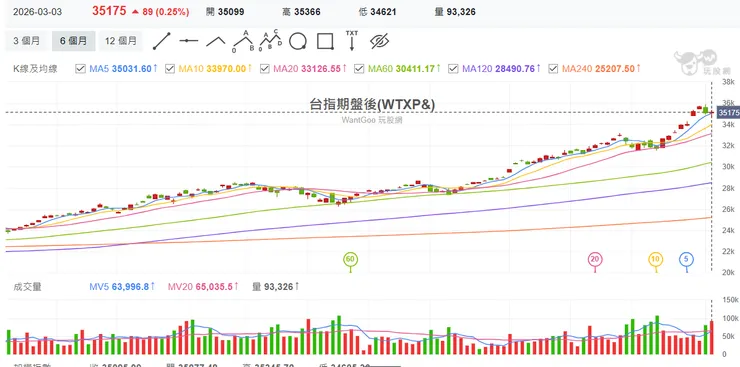Click the K線及均線 label

(x=35, y=69)
